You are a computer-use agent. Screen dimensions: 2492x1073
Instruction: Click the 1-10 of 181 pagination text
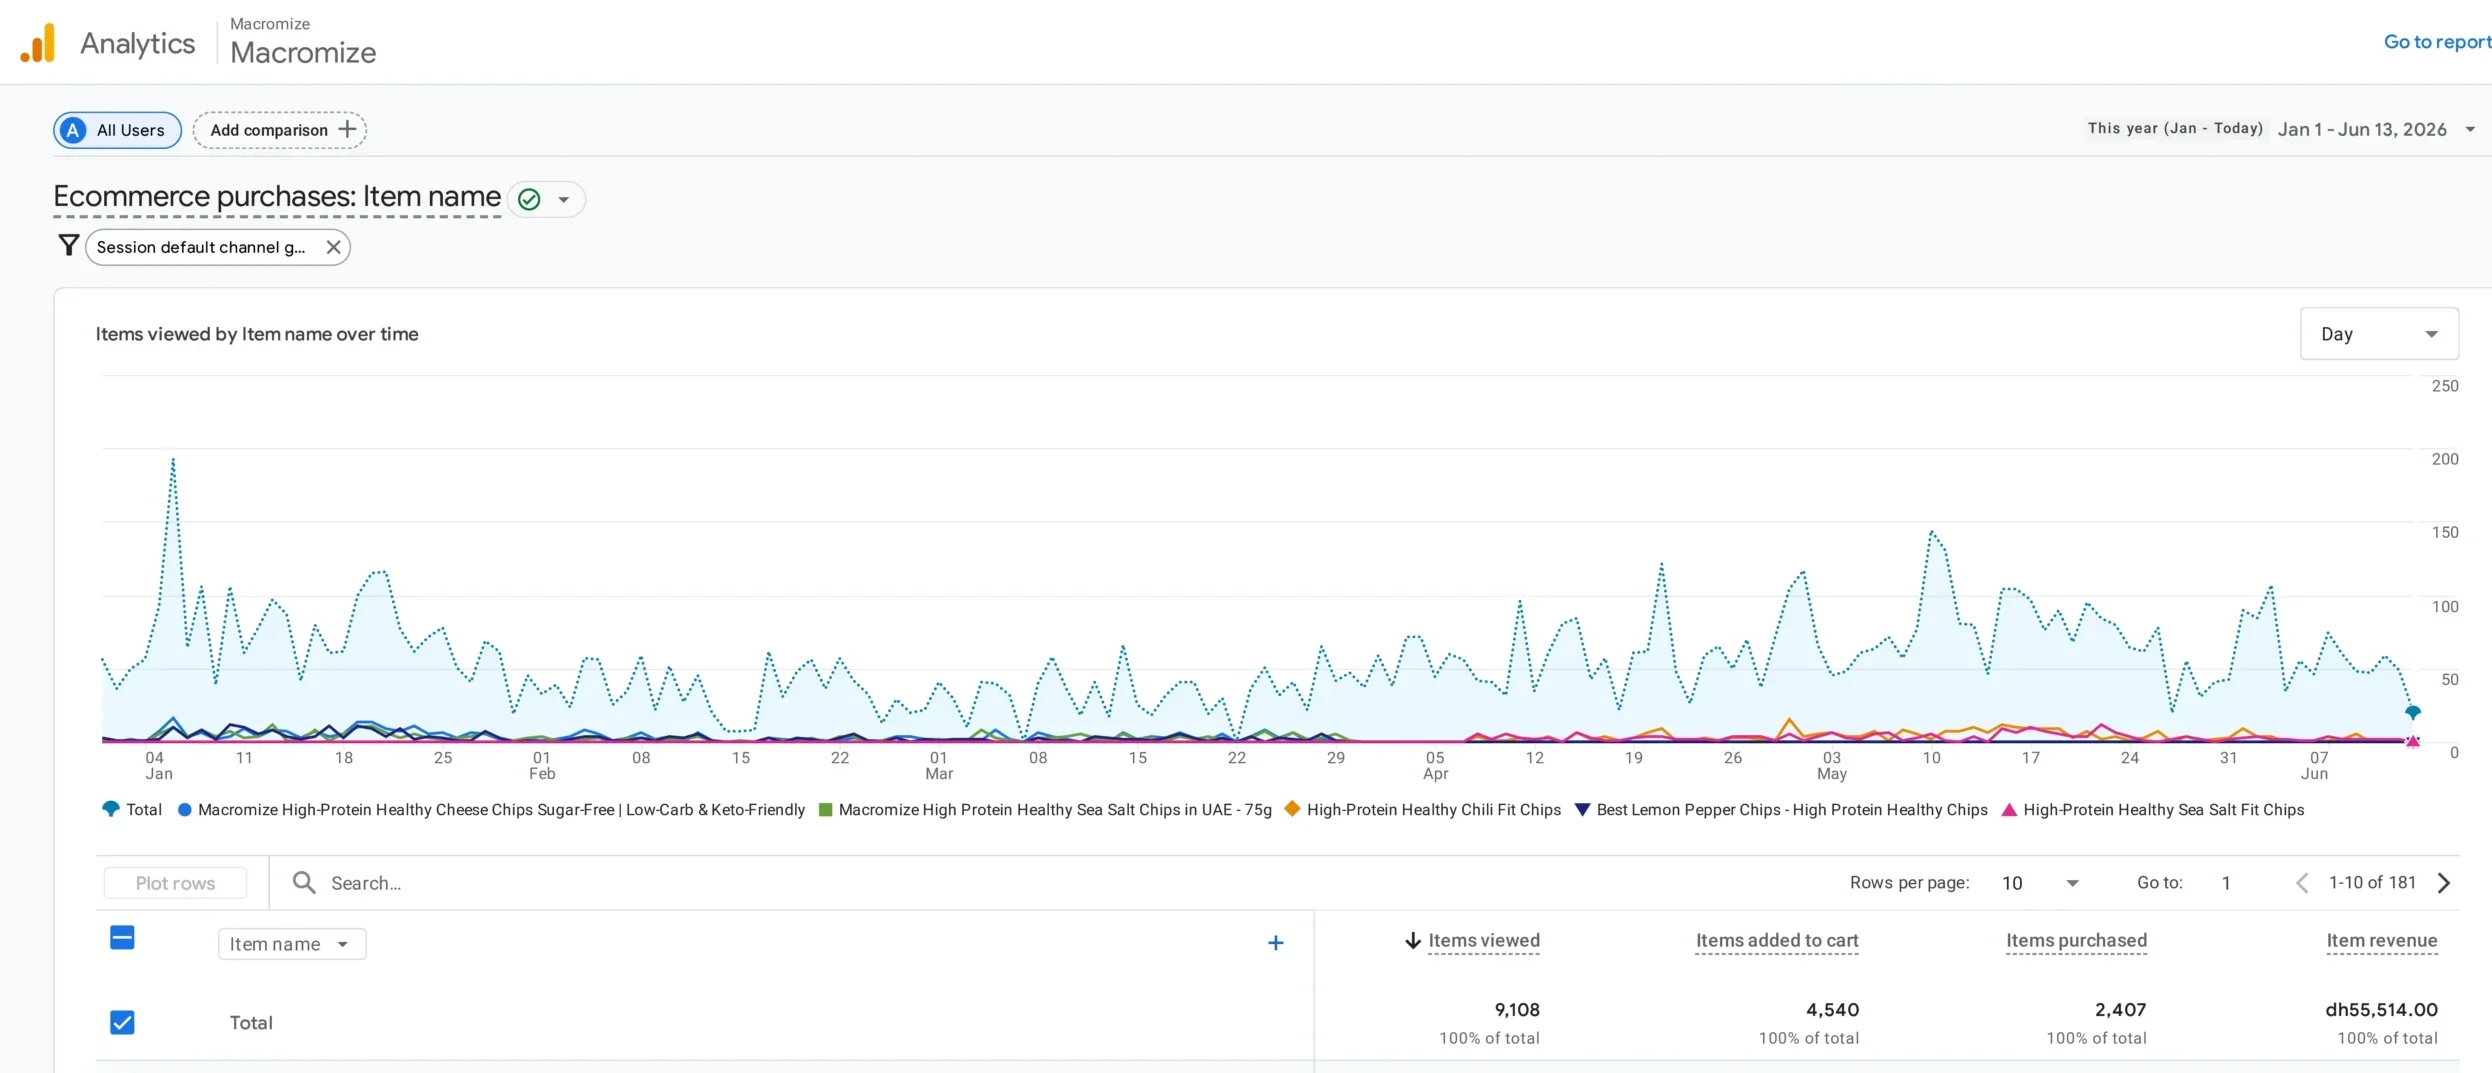2372,882
